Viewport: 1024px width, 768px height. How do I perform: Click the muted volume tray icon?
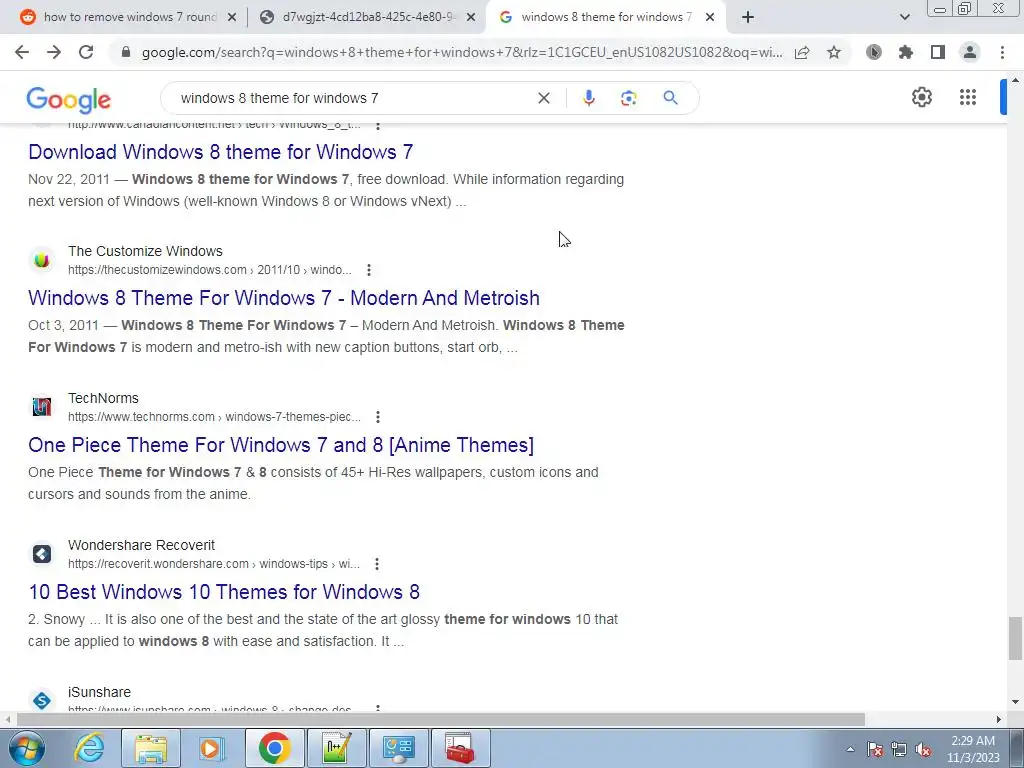click(923, 749)
